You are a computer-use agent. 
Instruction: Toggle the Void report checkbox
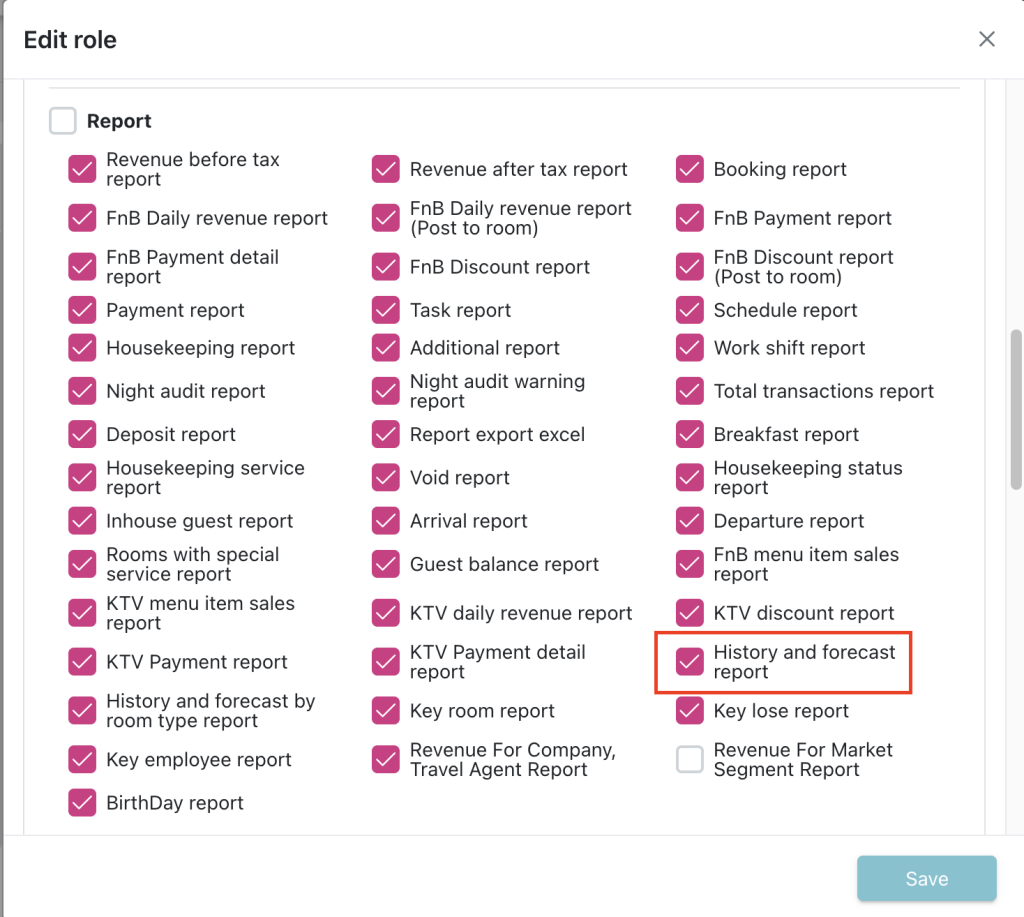(386, 478)
